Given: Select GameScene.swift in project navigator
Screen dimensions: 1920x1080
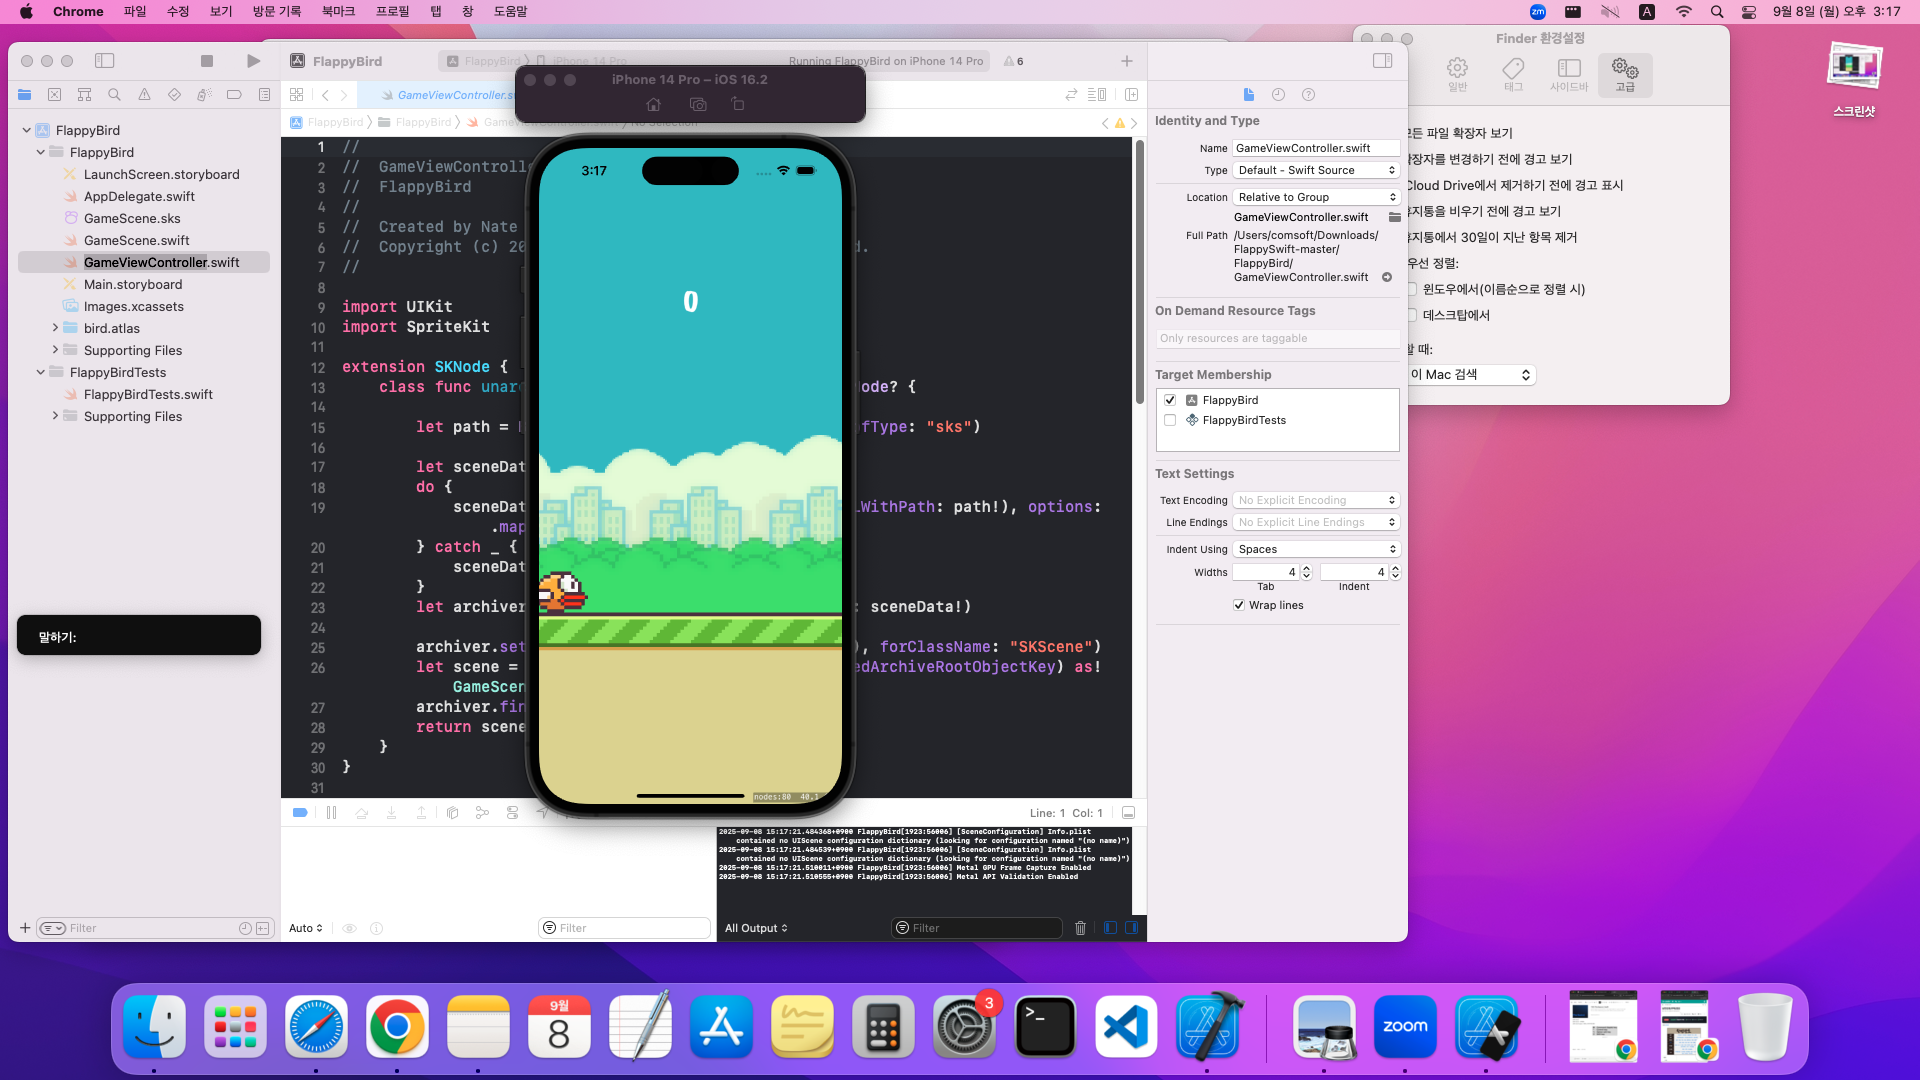Looking at the screenshot, I should (x=136, y=240).
